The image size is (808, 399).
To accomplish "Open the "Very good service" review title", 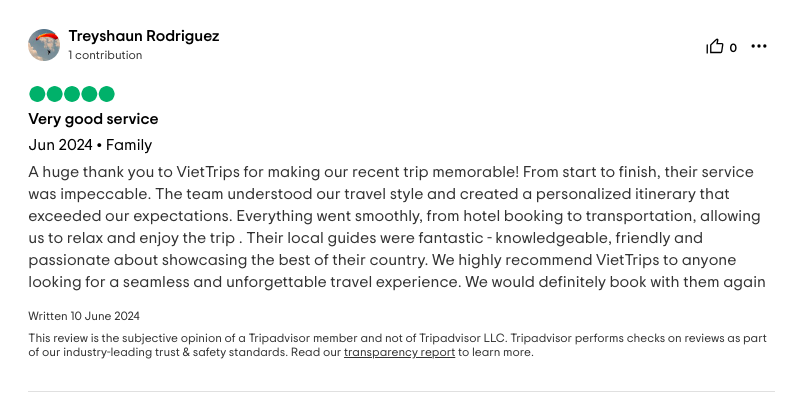I will [93, 119].
